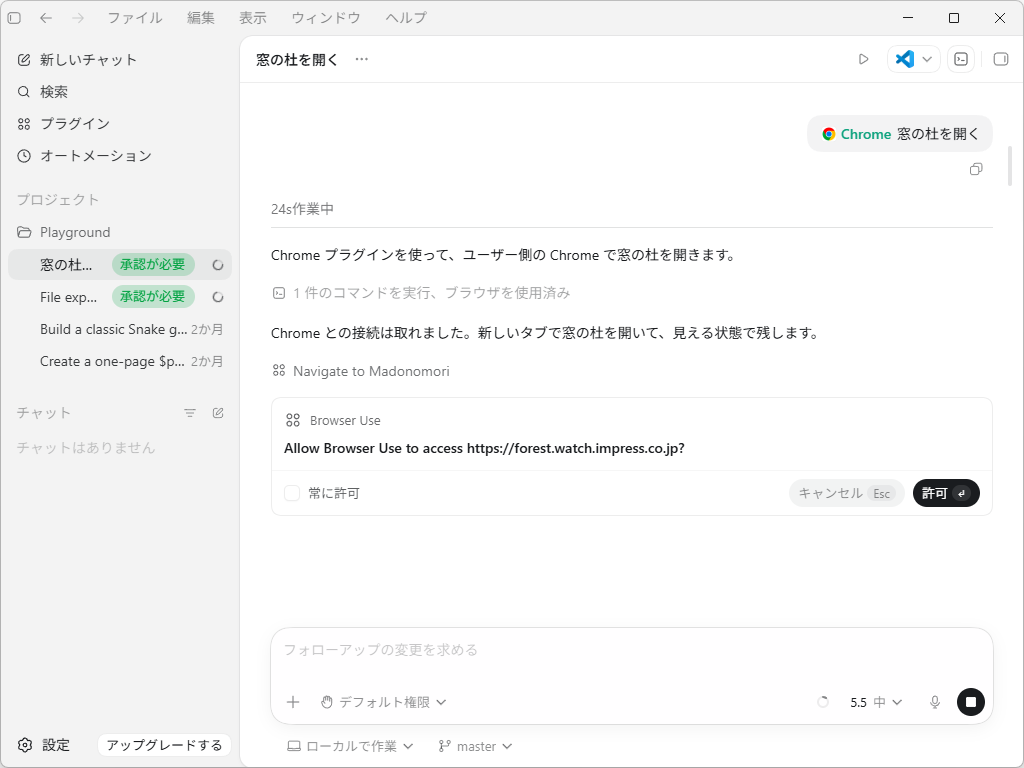Copy the user message with copy icon
This screenshot has width=1024, height=768.
click(x=976, y=170)
